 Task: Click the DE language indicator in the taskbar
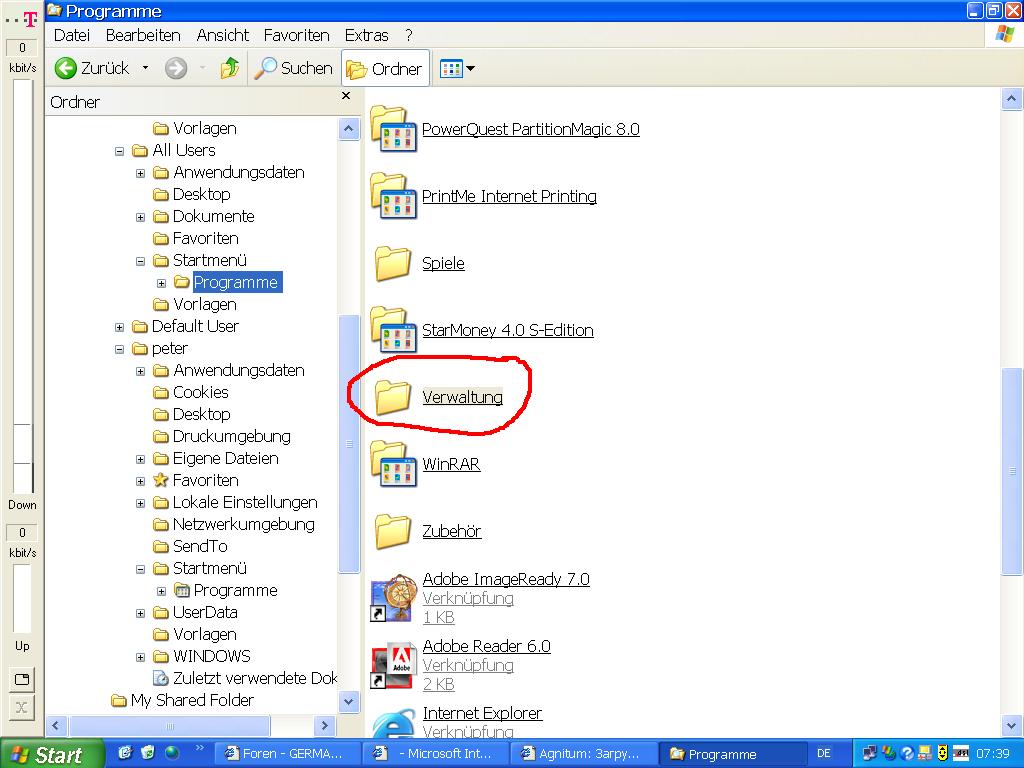tap(824, 754)
